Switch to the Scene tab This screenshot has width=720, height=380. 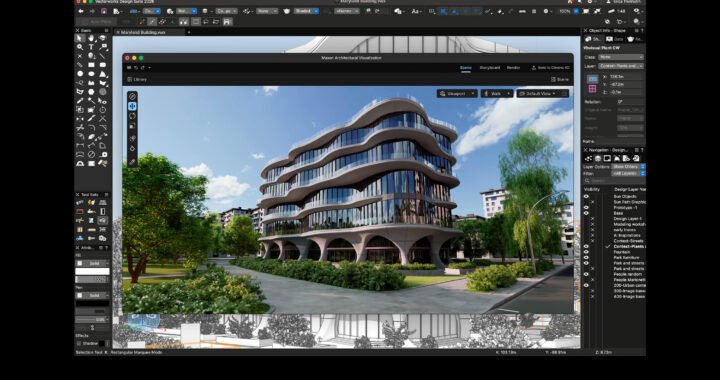click(466, 68)
